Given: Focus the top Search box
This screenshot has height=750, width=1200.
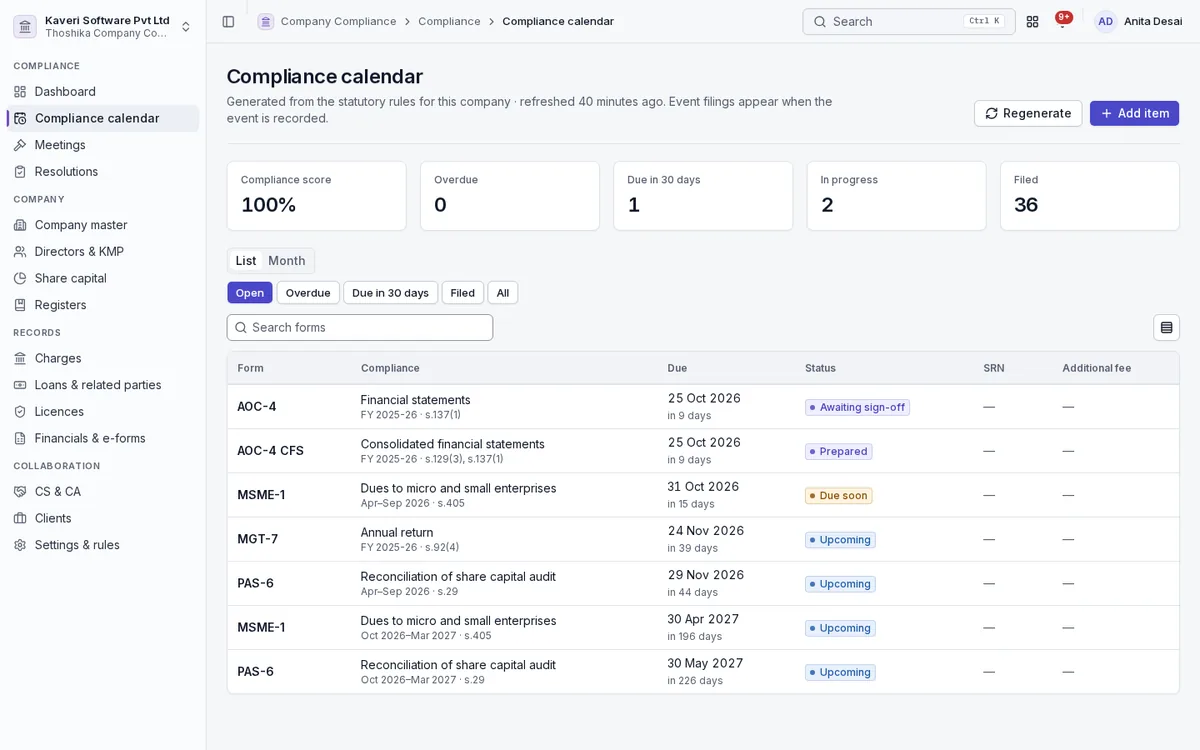Looking at the screenshot, I should point(908,21).
